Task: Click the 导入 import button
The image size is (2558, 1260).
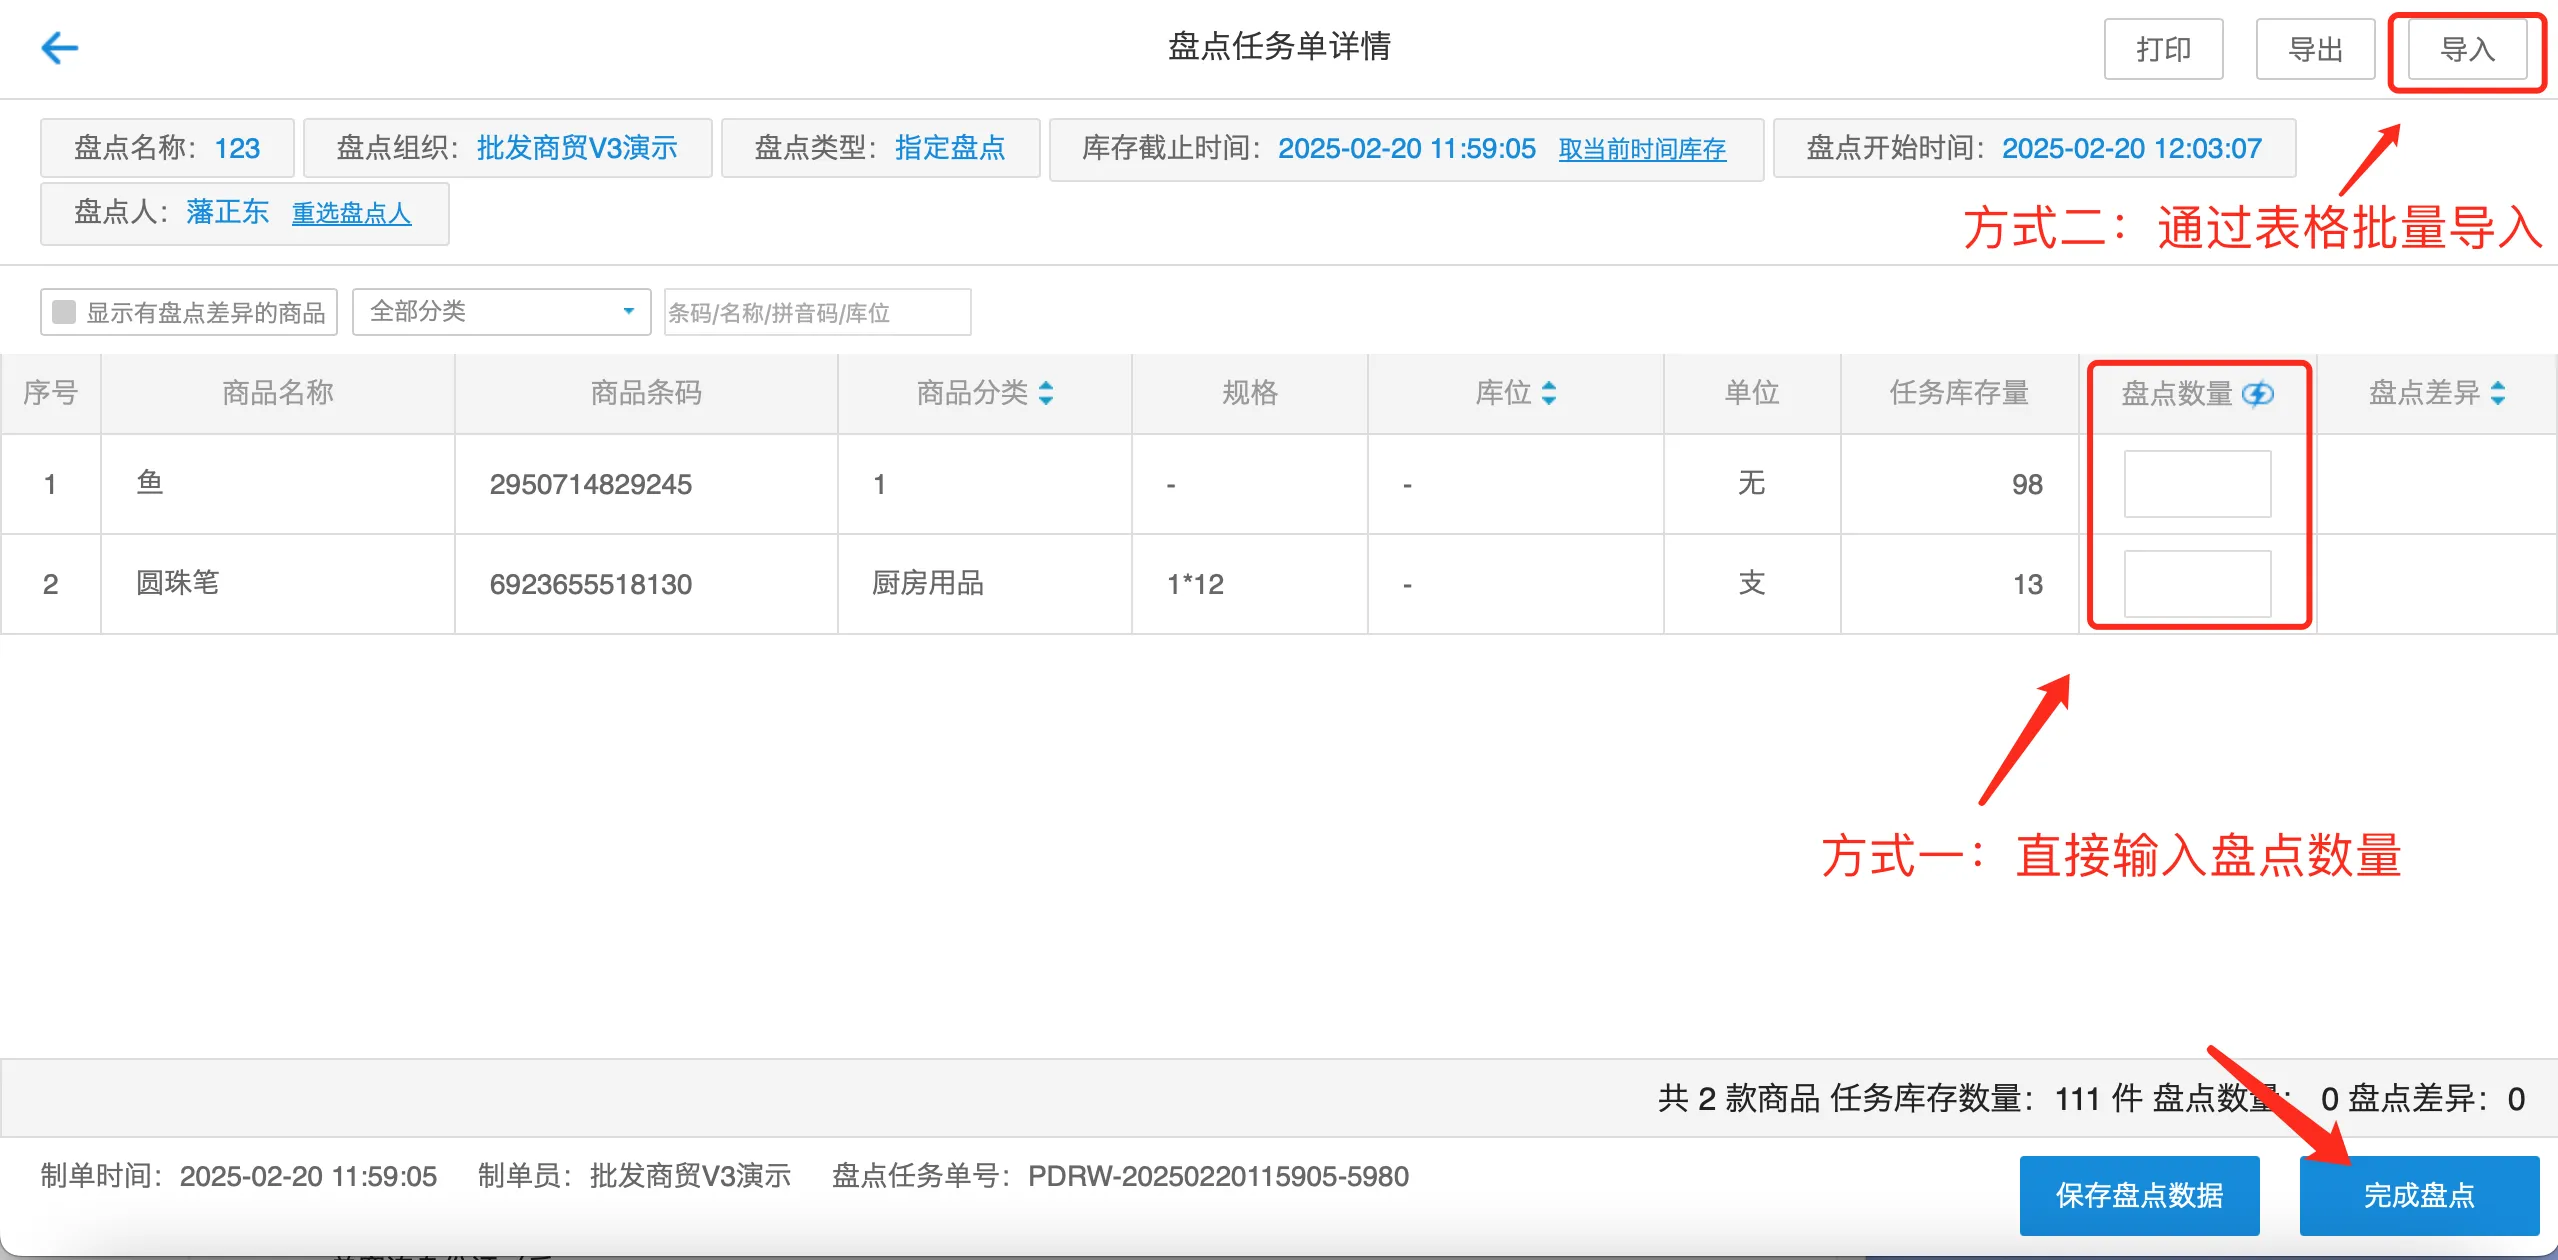Action: pyautogui.click(x=2465, y=49)
